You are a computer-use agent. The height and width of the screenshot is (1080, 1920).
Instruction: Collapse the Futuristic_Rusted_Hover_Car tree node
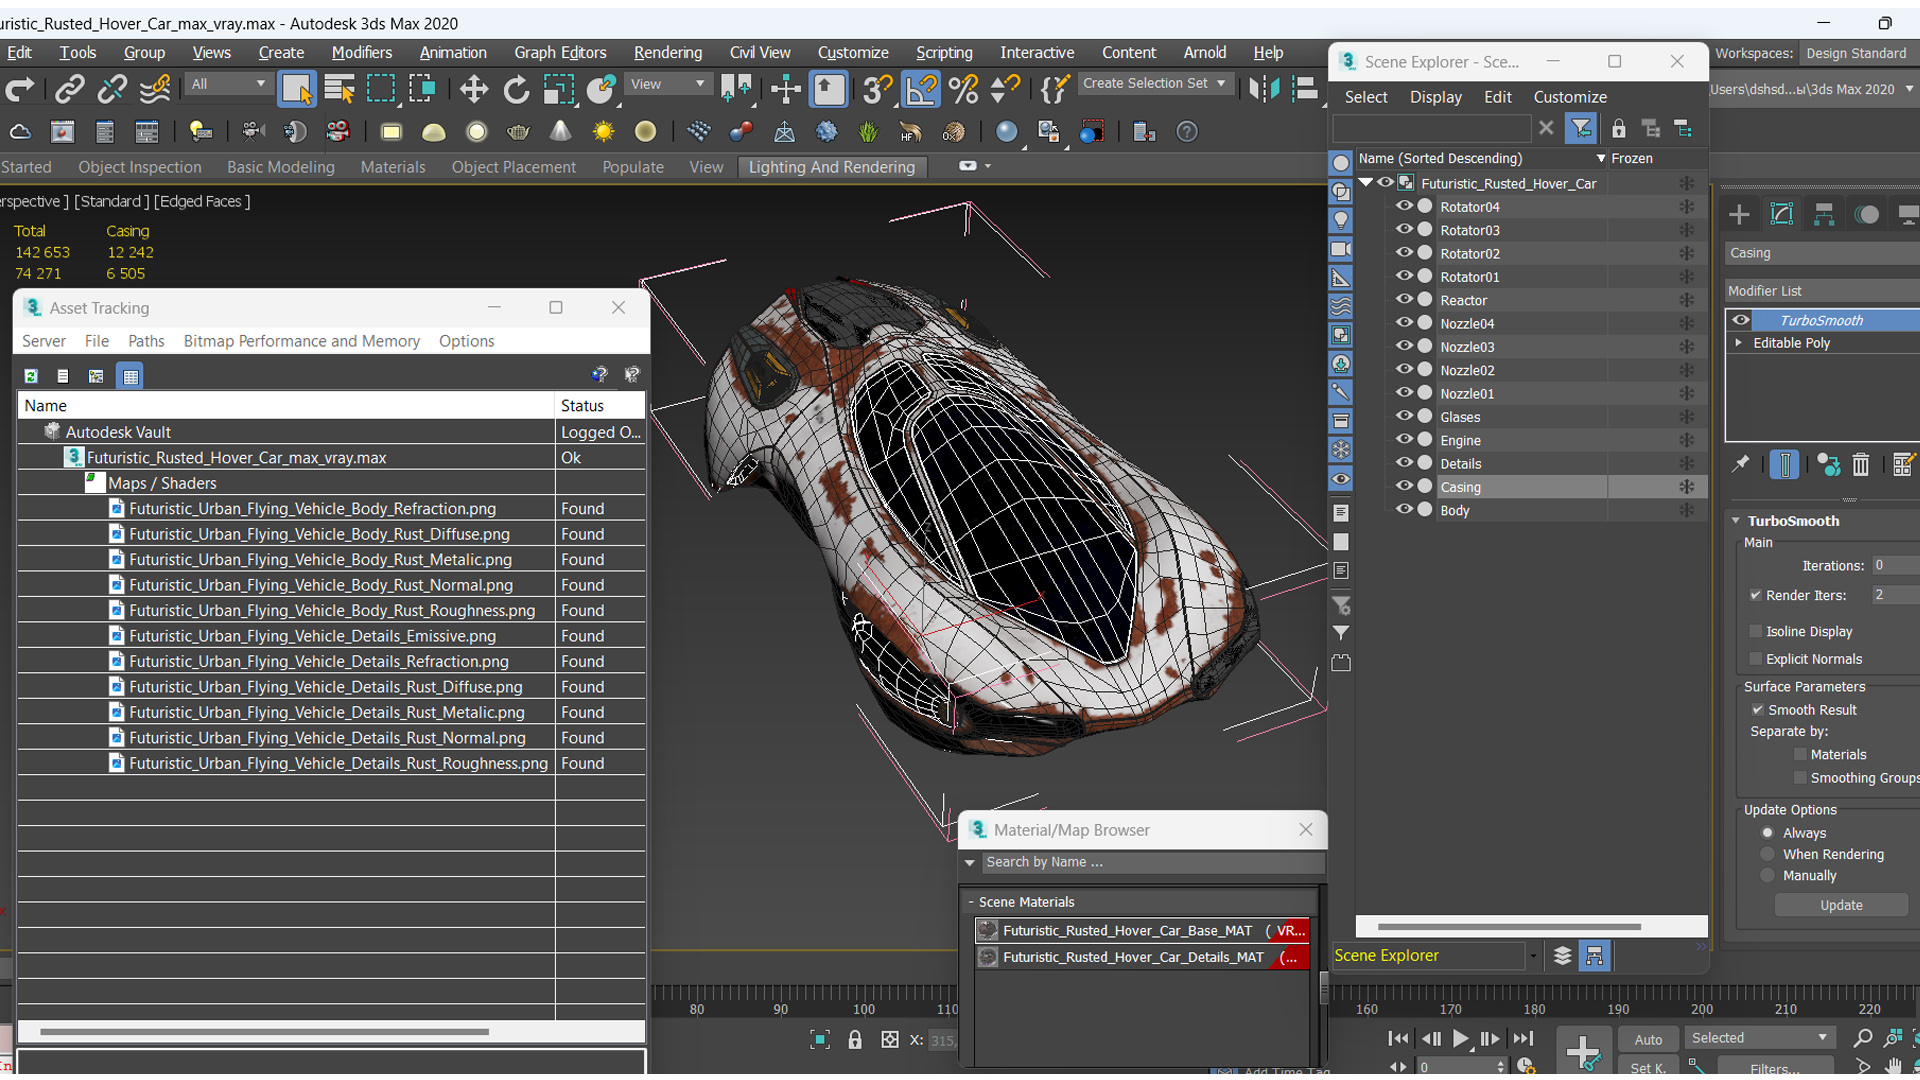pyautogui.click(x=1365, y=183)
